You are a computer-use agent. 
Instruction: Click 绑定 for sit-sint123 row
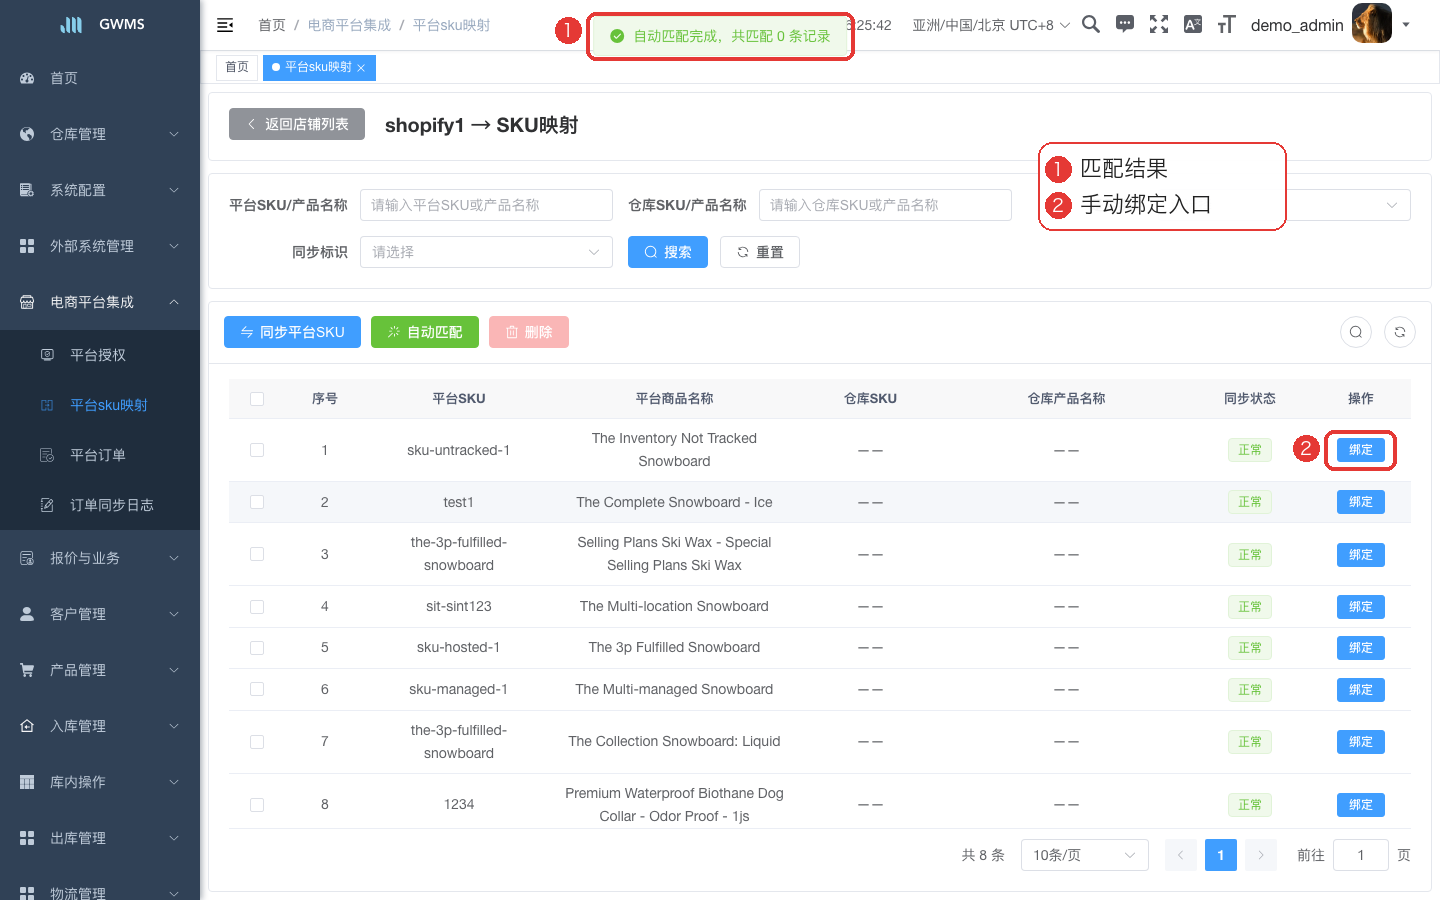(1361, 607)
